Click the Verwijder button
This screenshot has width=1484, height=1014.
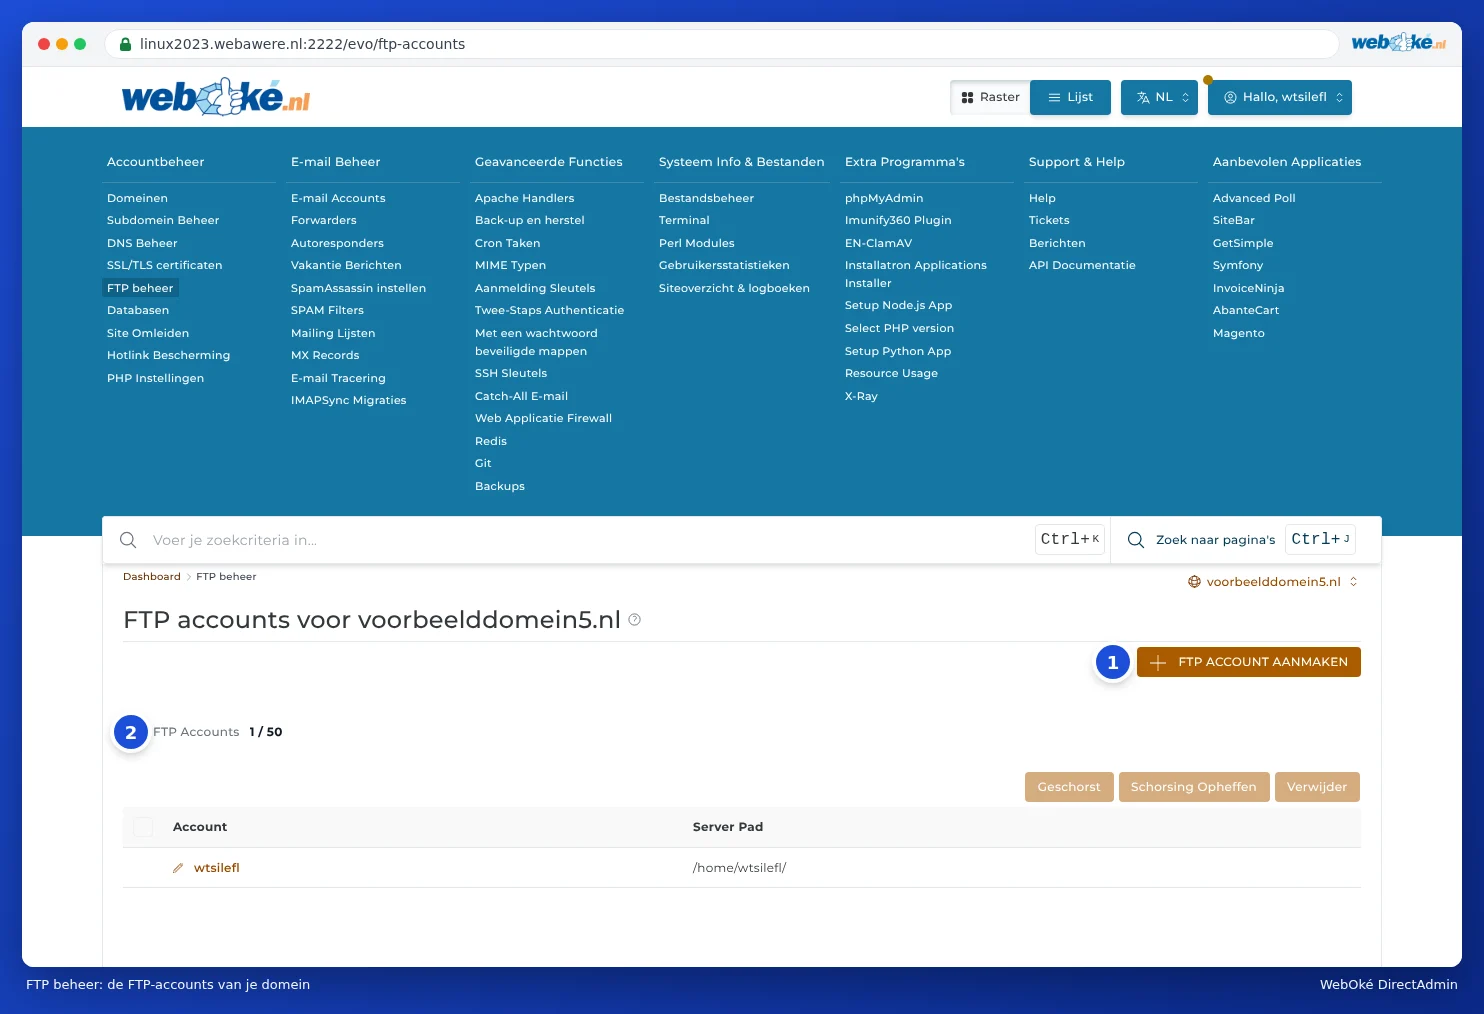pyautogui.click(x=1317, y=787)
